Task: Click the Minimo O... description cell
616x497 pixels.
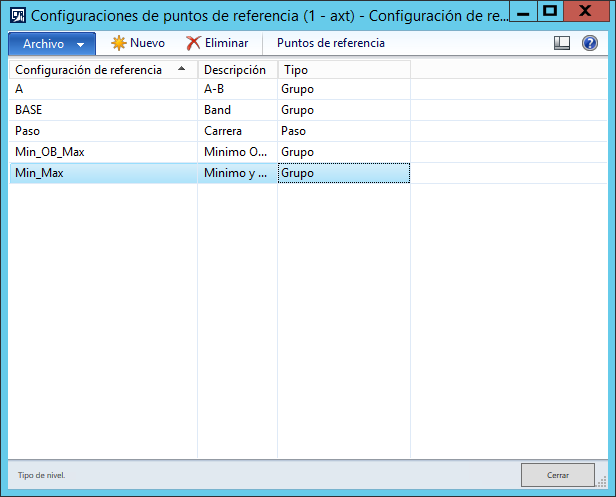Action: [x=237, y=152]
